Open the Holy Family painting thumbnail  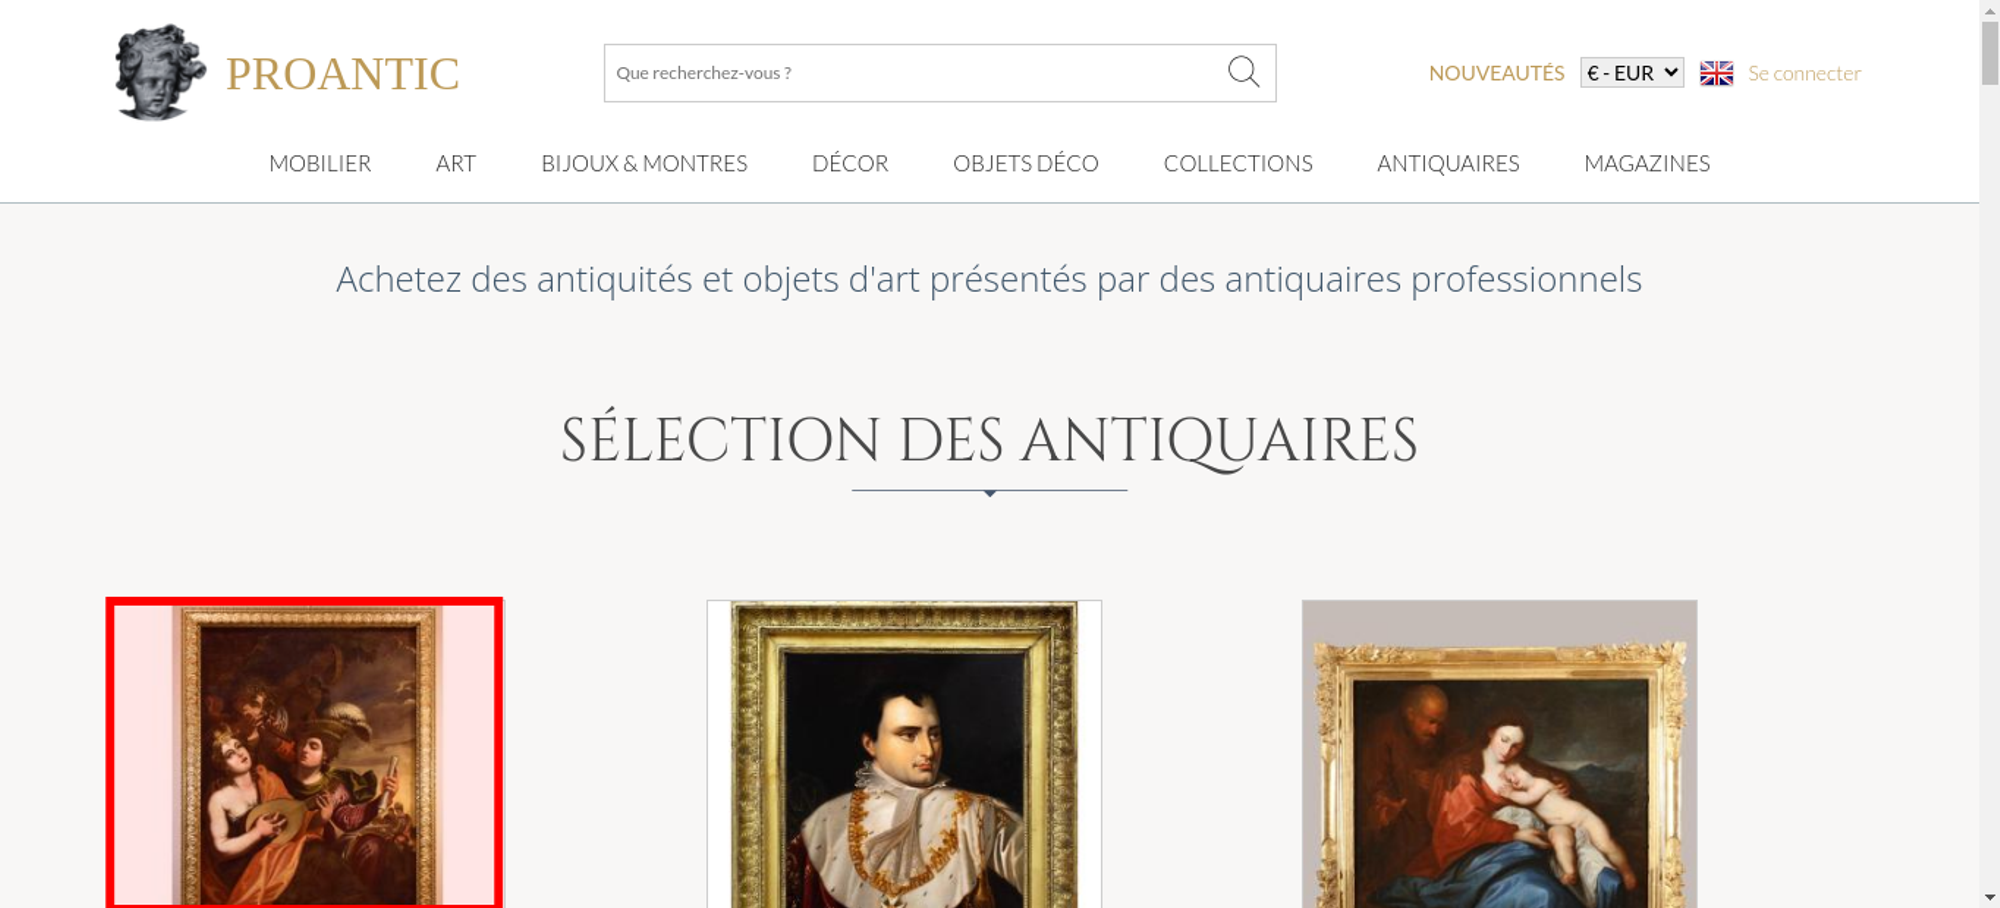click(x=1499, y=754)
